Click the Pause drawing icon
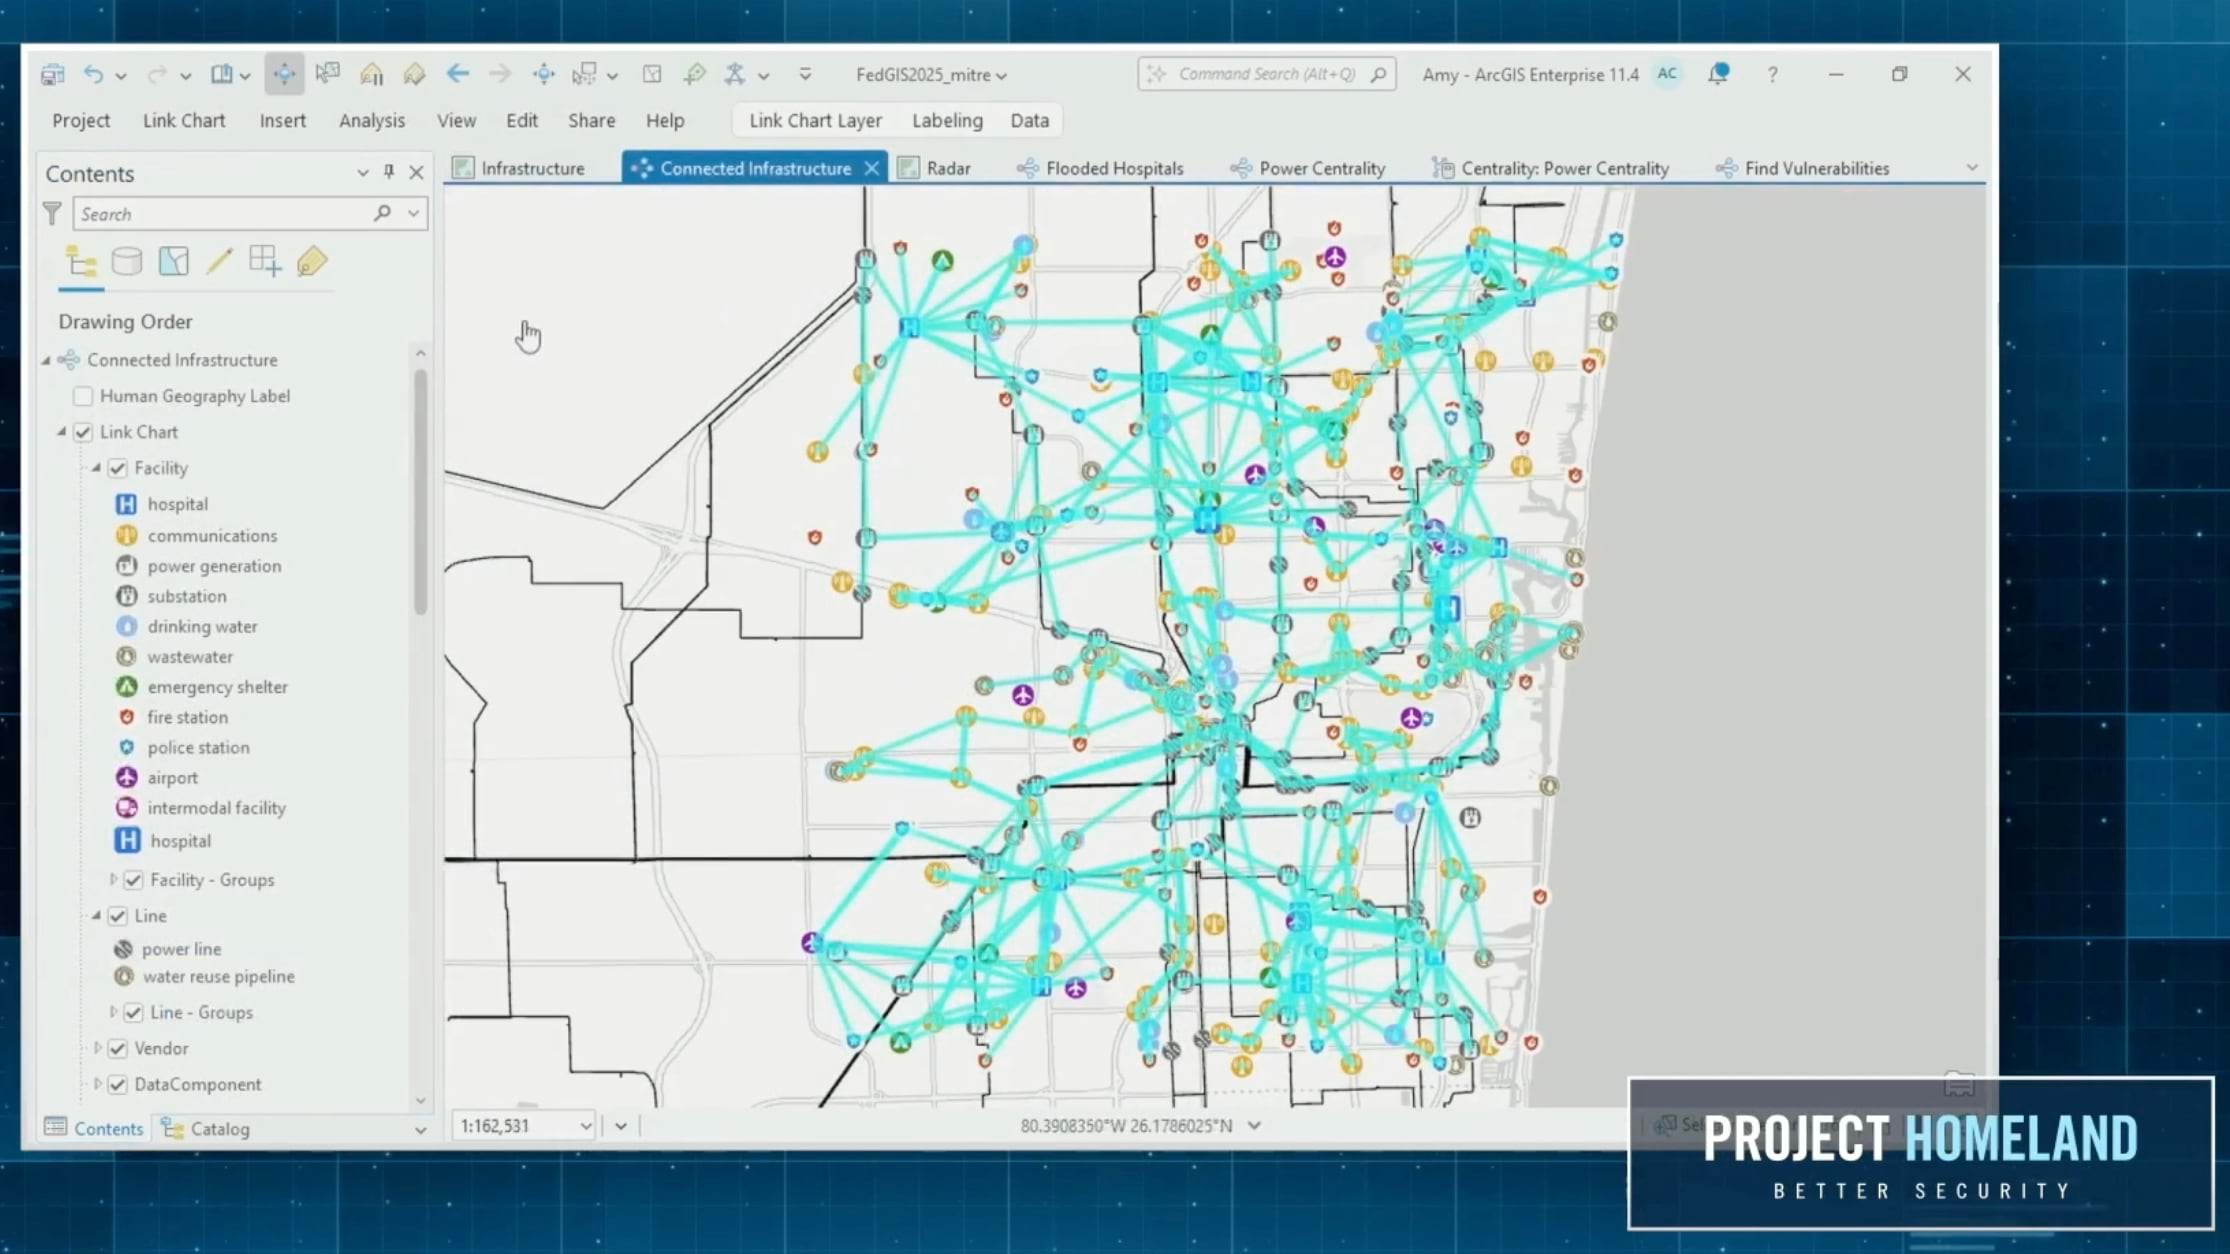Image resolution: width=2230 pixels, height=1254 pixels. (x=371, y=74)
